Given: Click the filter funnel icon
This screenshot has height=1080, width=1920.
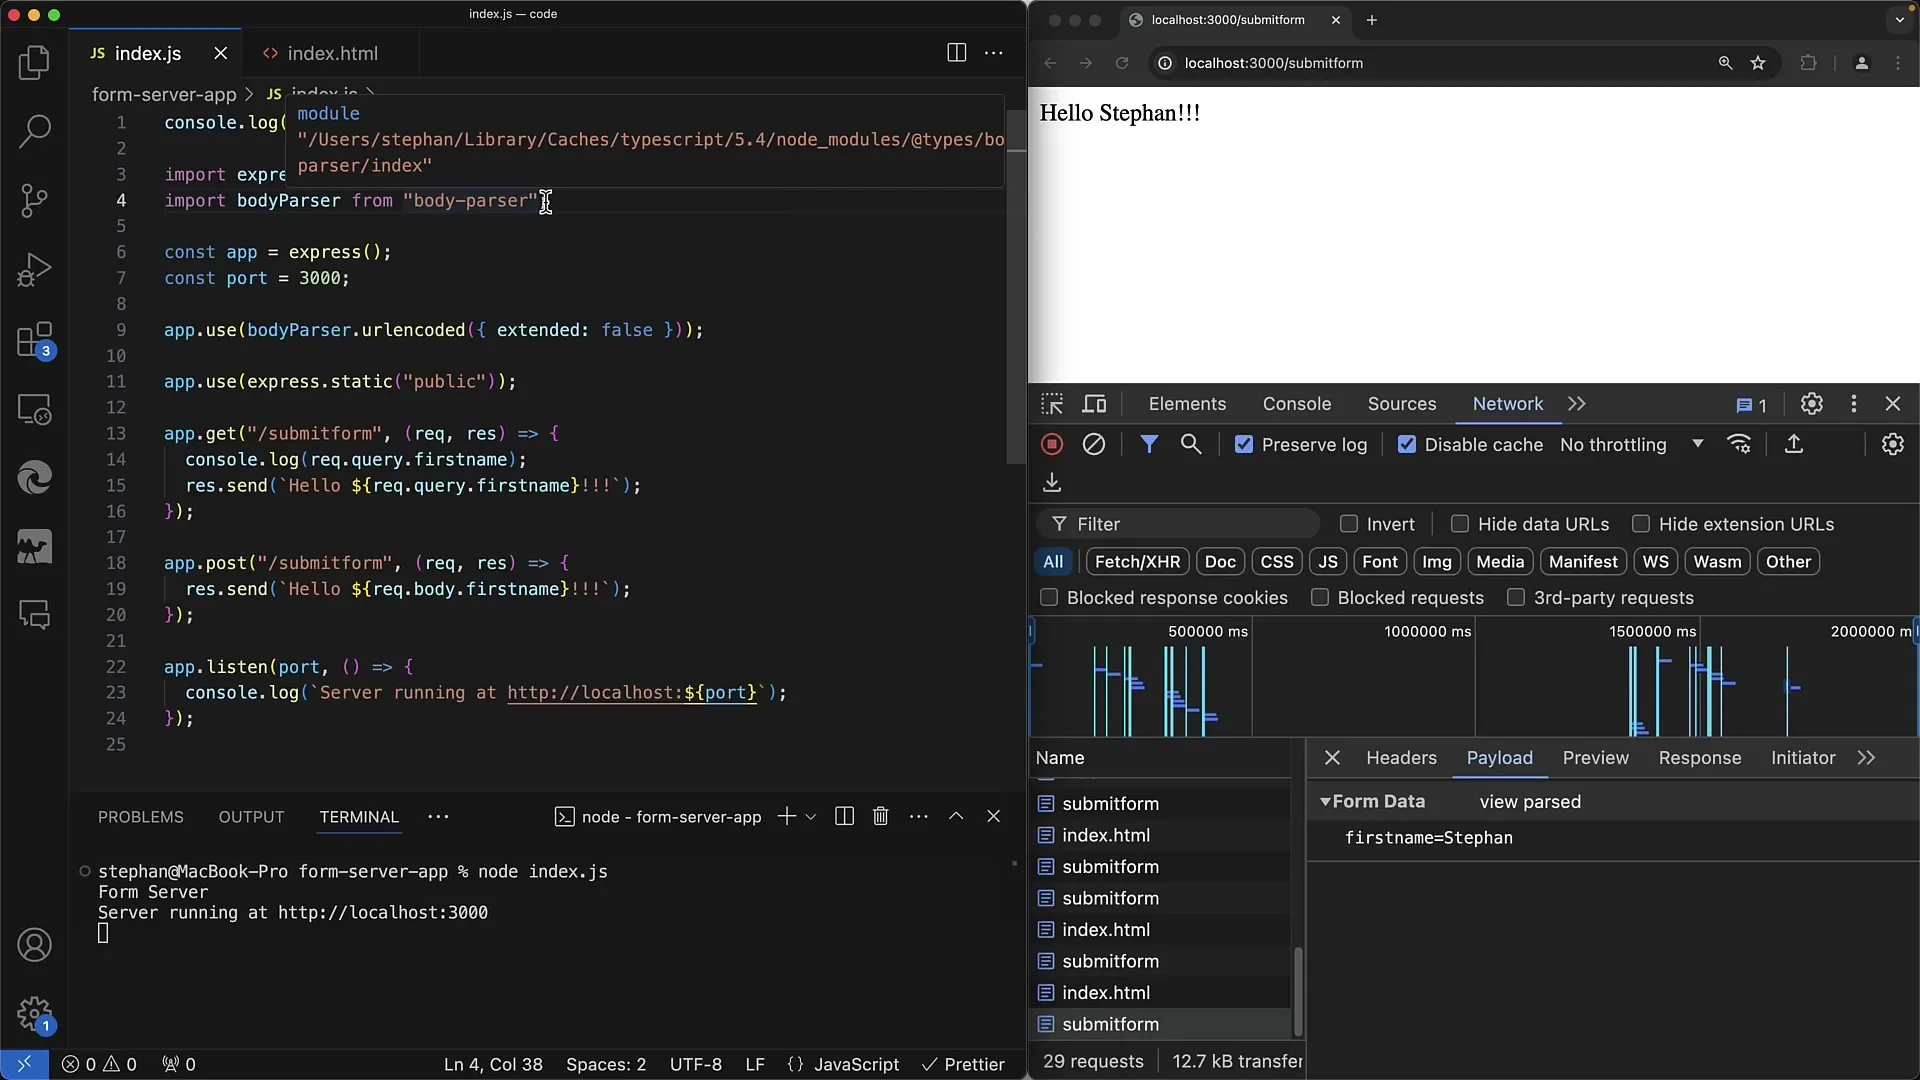Looking at the screenshot, I should pyautogui.click(x=1147, y=444).
